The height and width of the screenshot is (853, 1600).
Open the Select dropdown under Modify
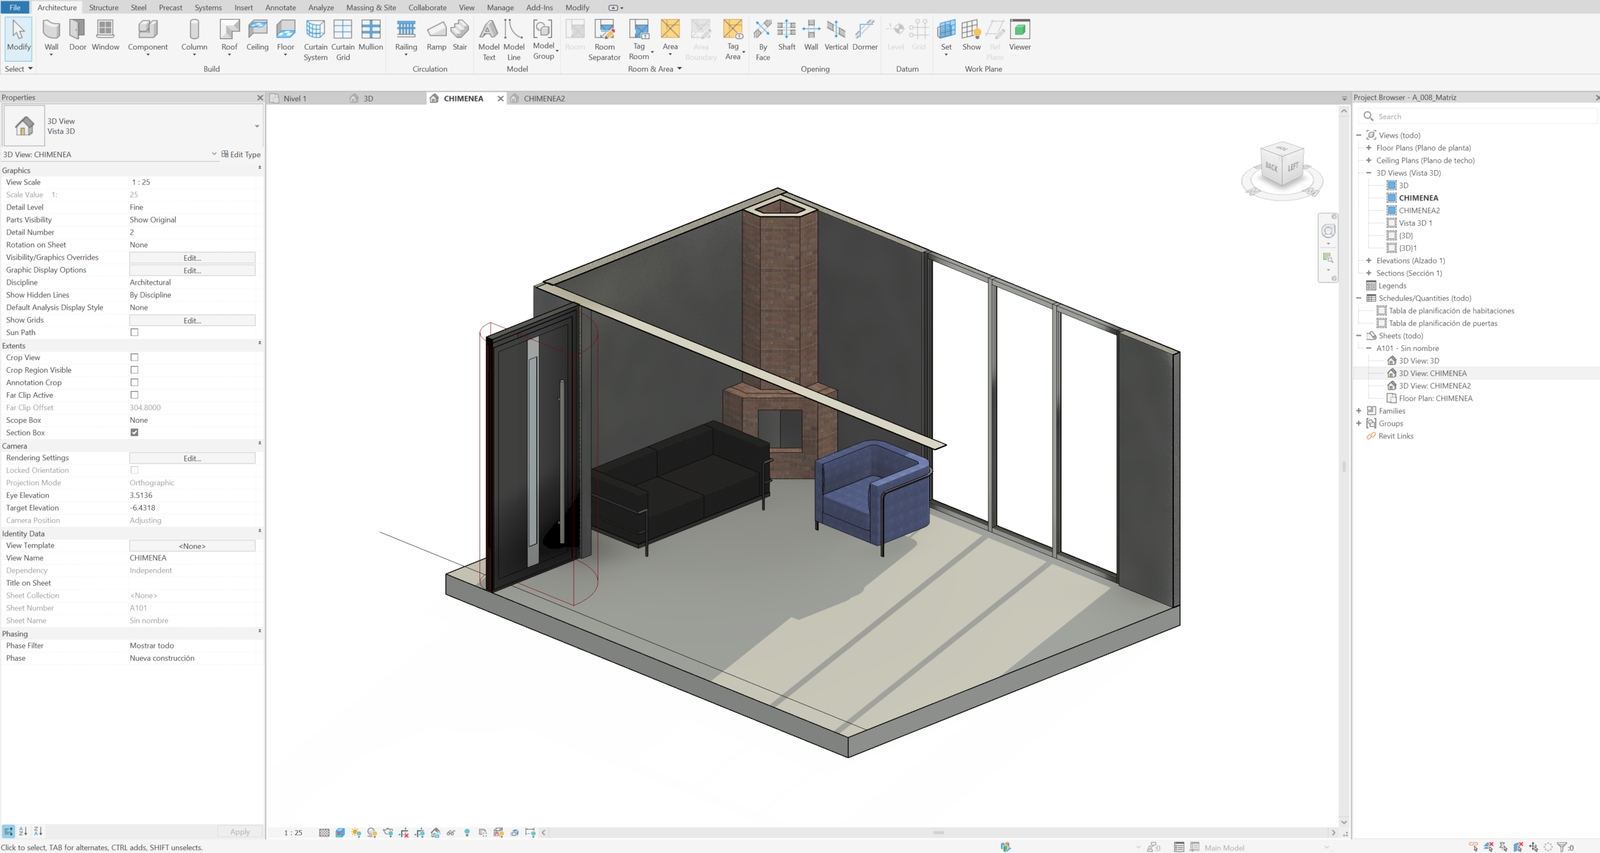[18, 69]
